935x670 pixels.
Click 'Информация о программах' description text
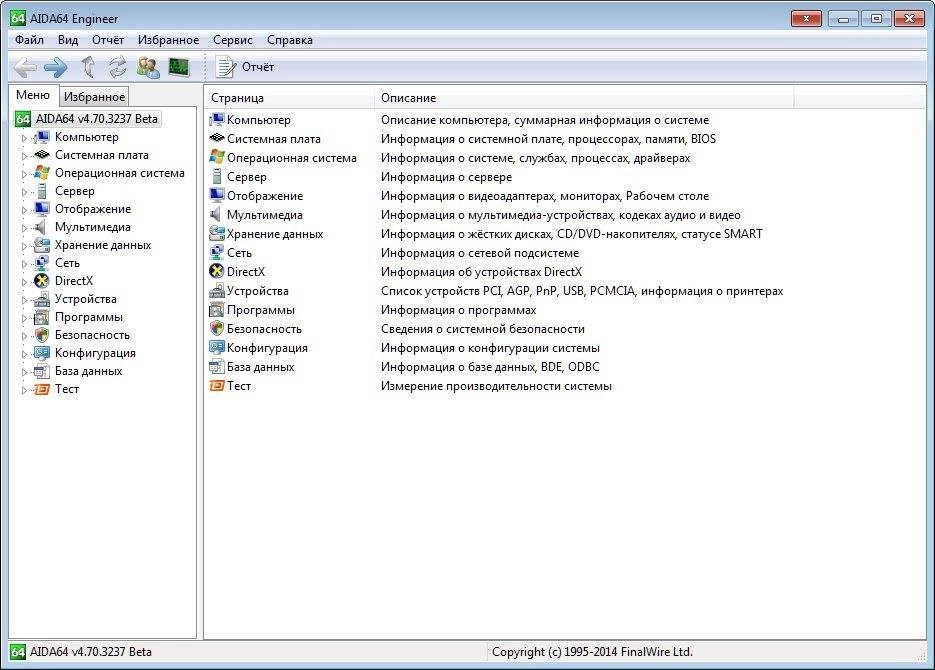pos(459,310)
